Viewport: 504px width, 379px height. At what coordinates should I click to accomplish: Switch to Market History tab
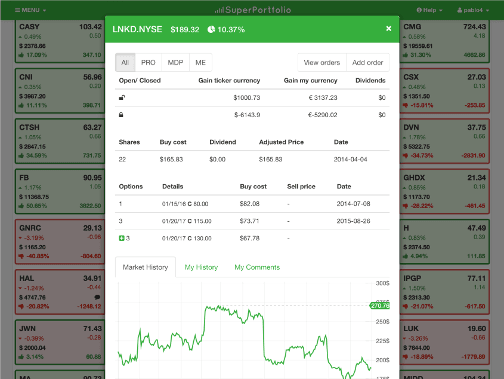(x=145, y=267)
